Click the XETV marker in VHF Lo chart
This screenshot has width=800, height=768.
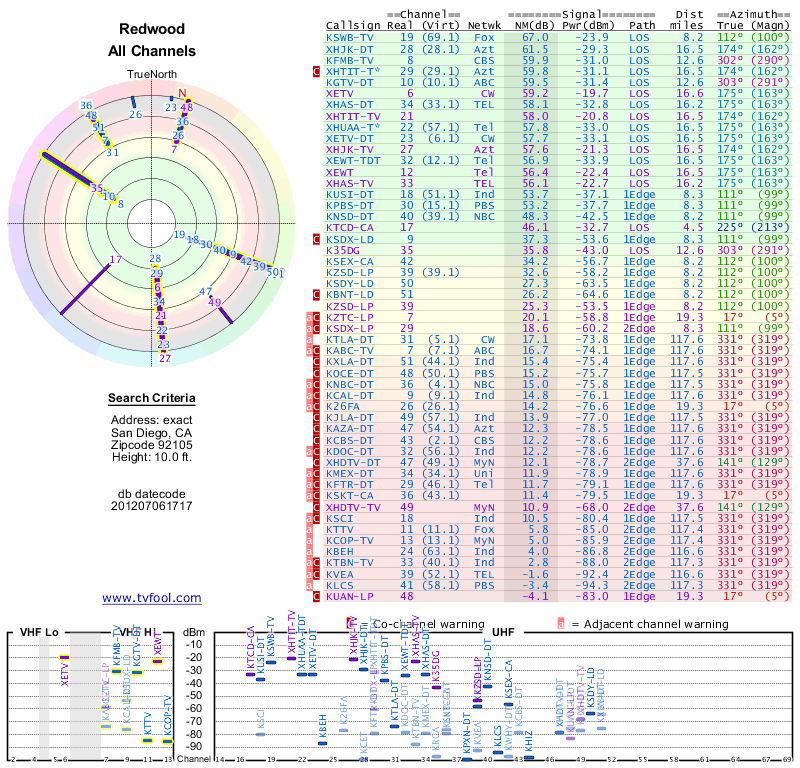[64, 658]
